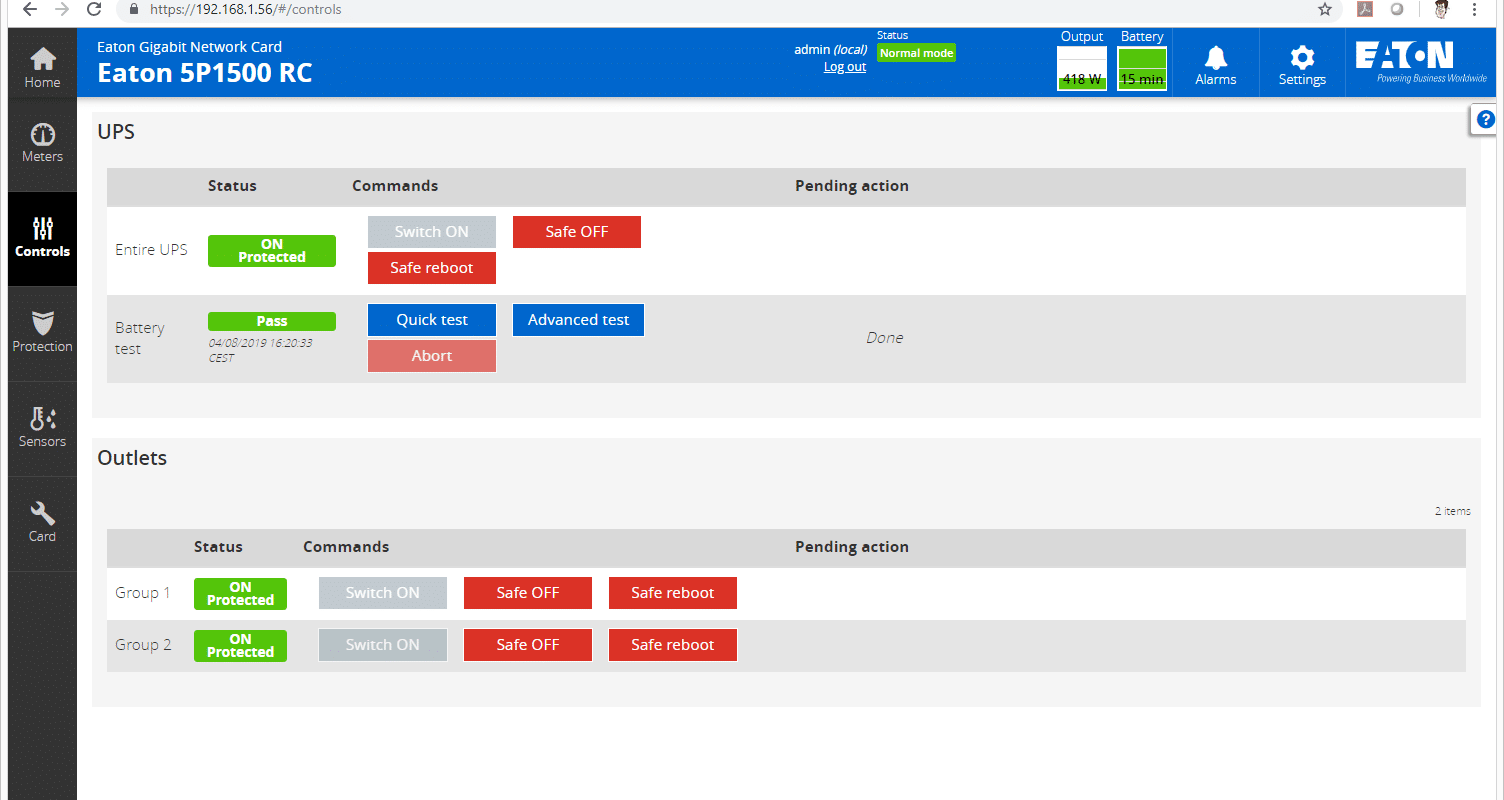
Task: Click the browser forward arrow
Action: tap(62, 9)
